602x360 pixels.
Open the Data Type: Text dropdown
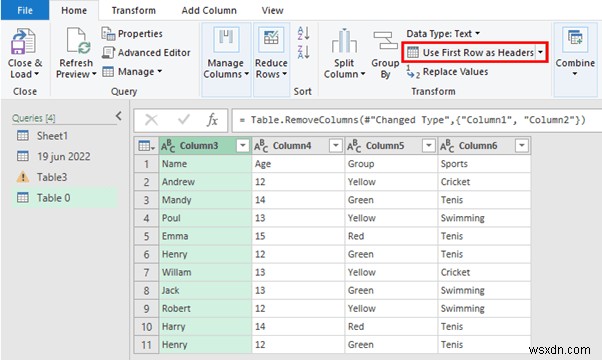click(x=443, y=34)
